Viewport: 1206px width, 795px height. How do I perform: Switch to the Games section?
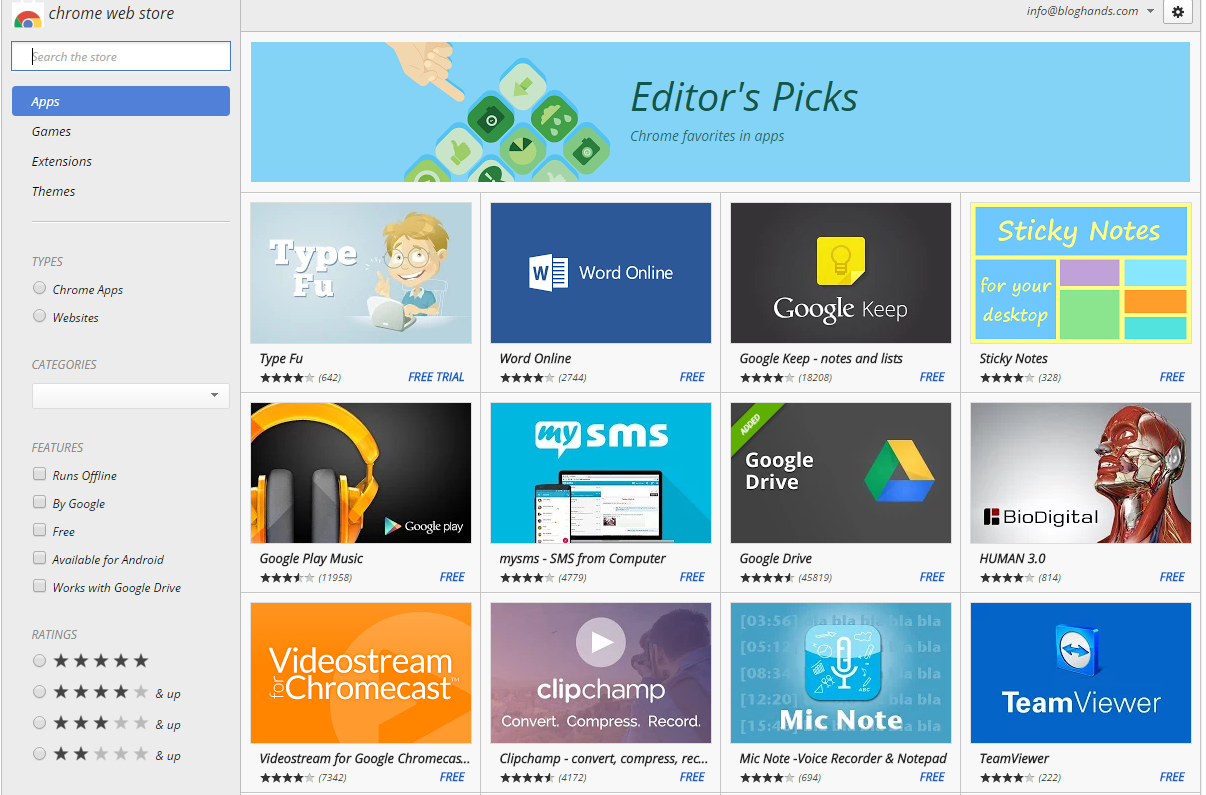(51, 131)
